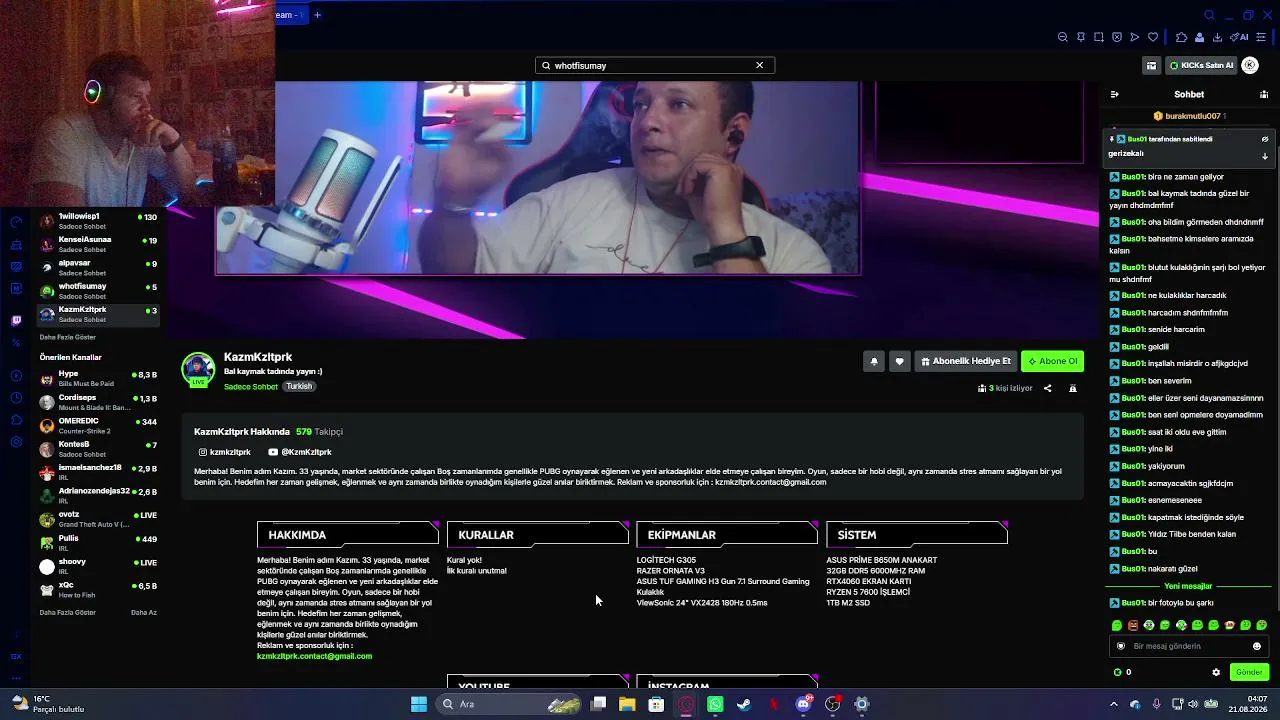The height and width of the screenshot is (720, 1280).
Task: Open the chat leaderboard icon beside Sohbet
Action: 1264,94
